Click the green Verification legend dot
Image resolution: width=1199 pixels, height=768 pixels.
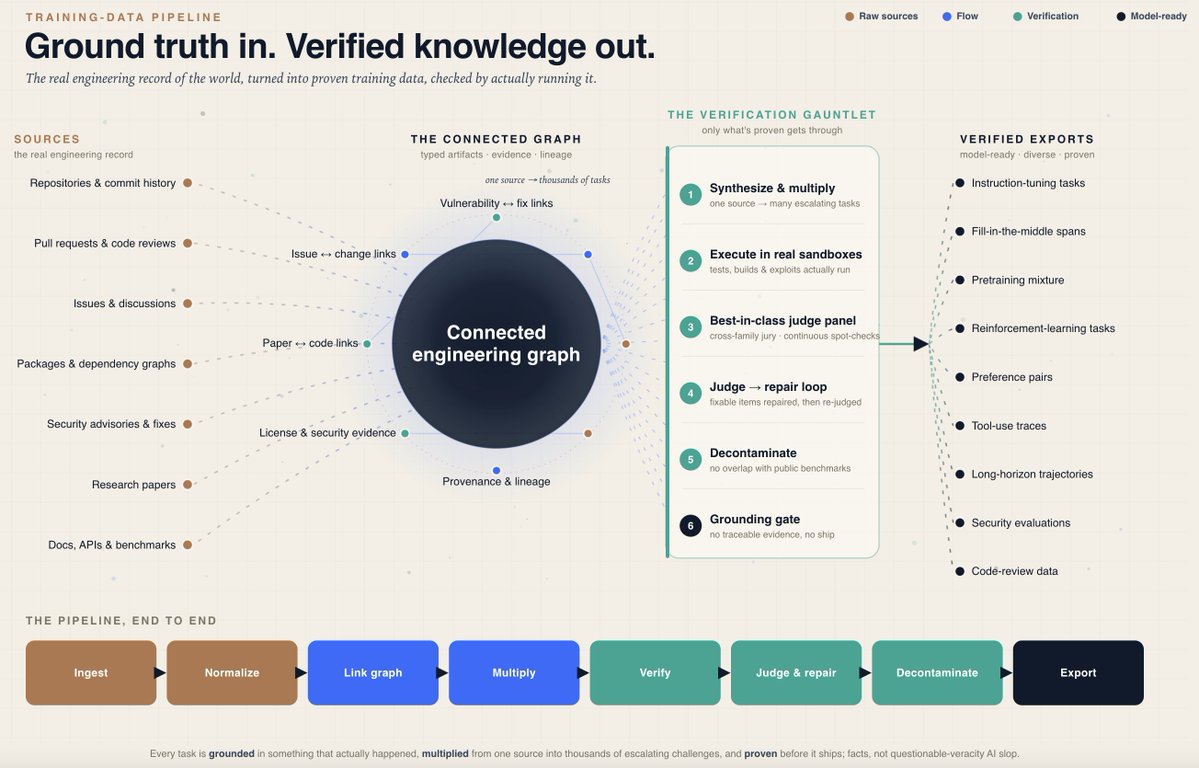[x=1017, y=16]
